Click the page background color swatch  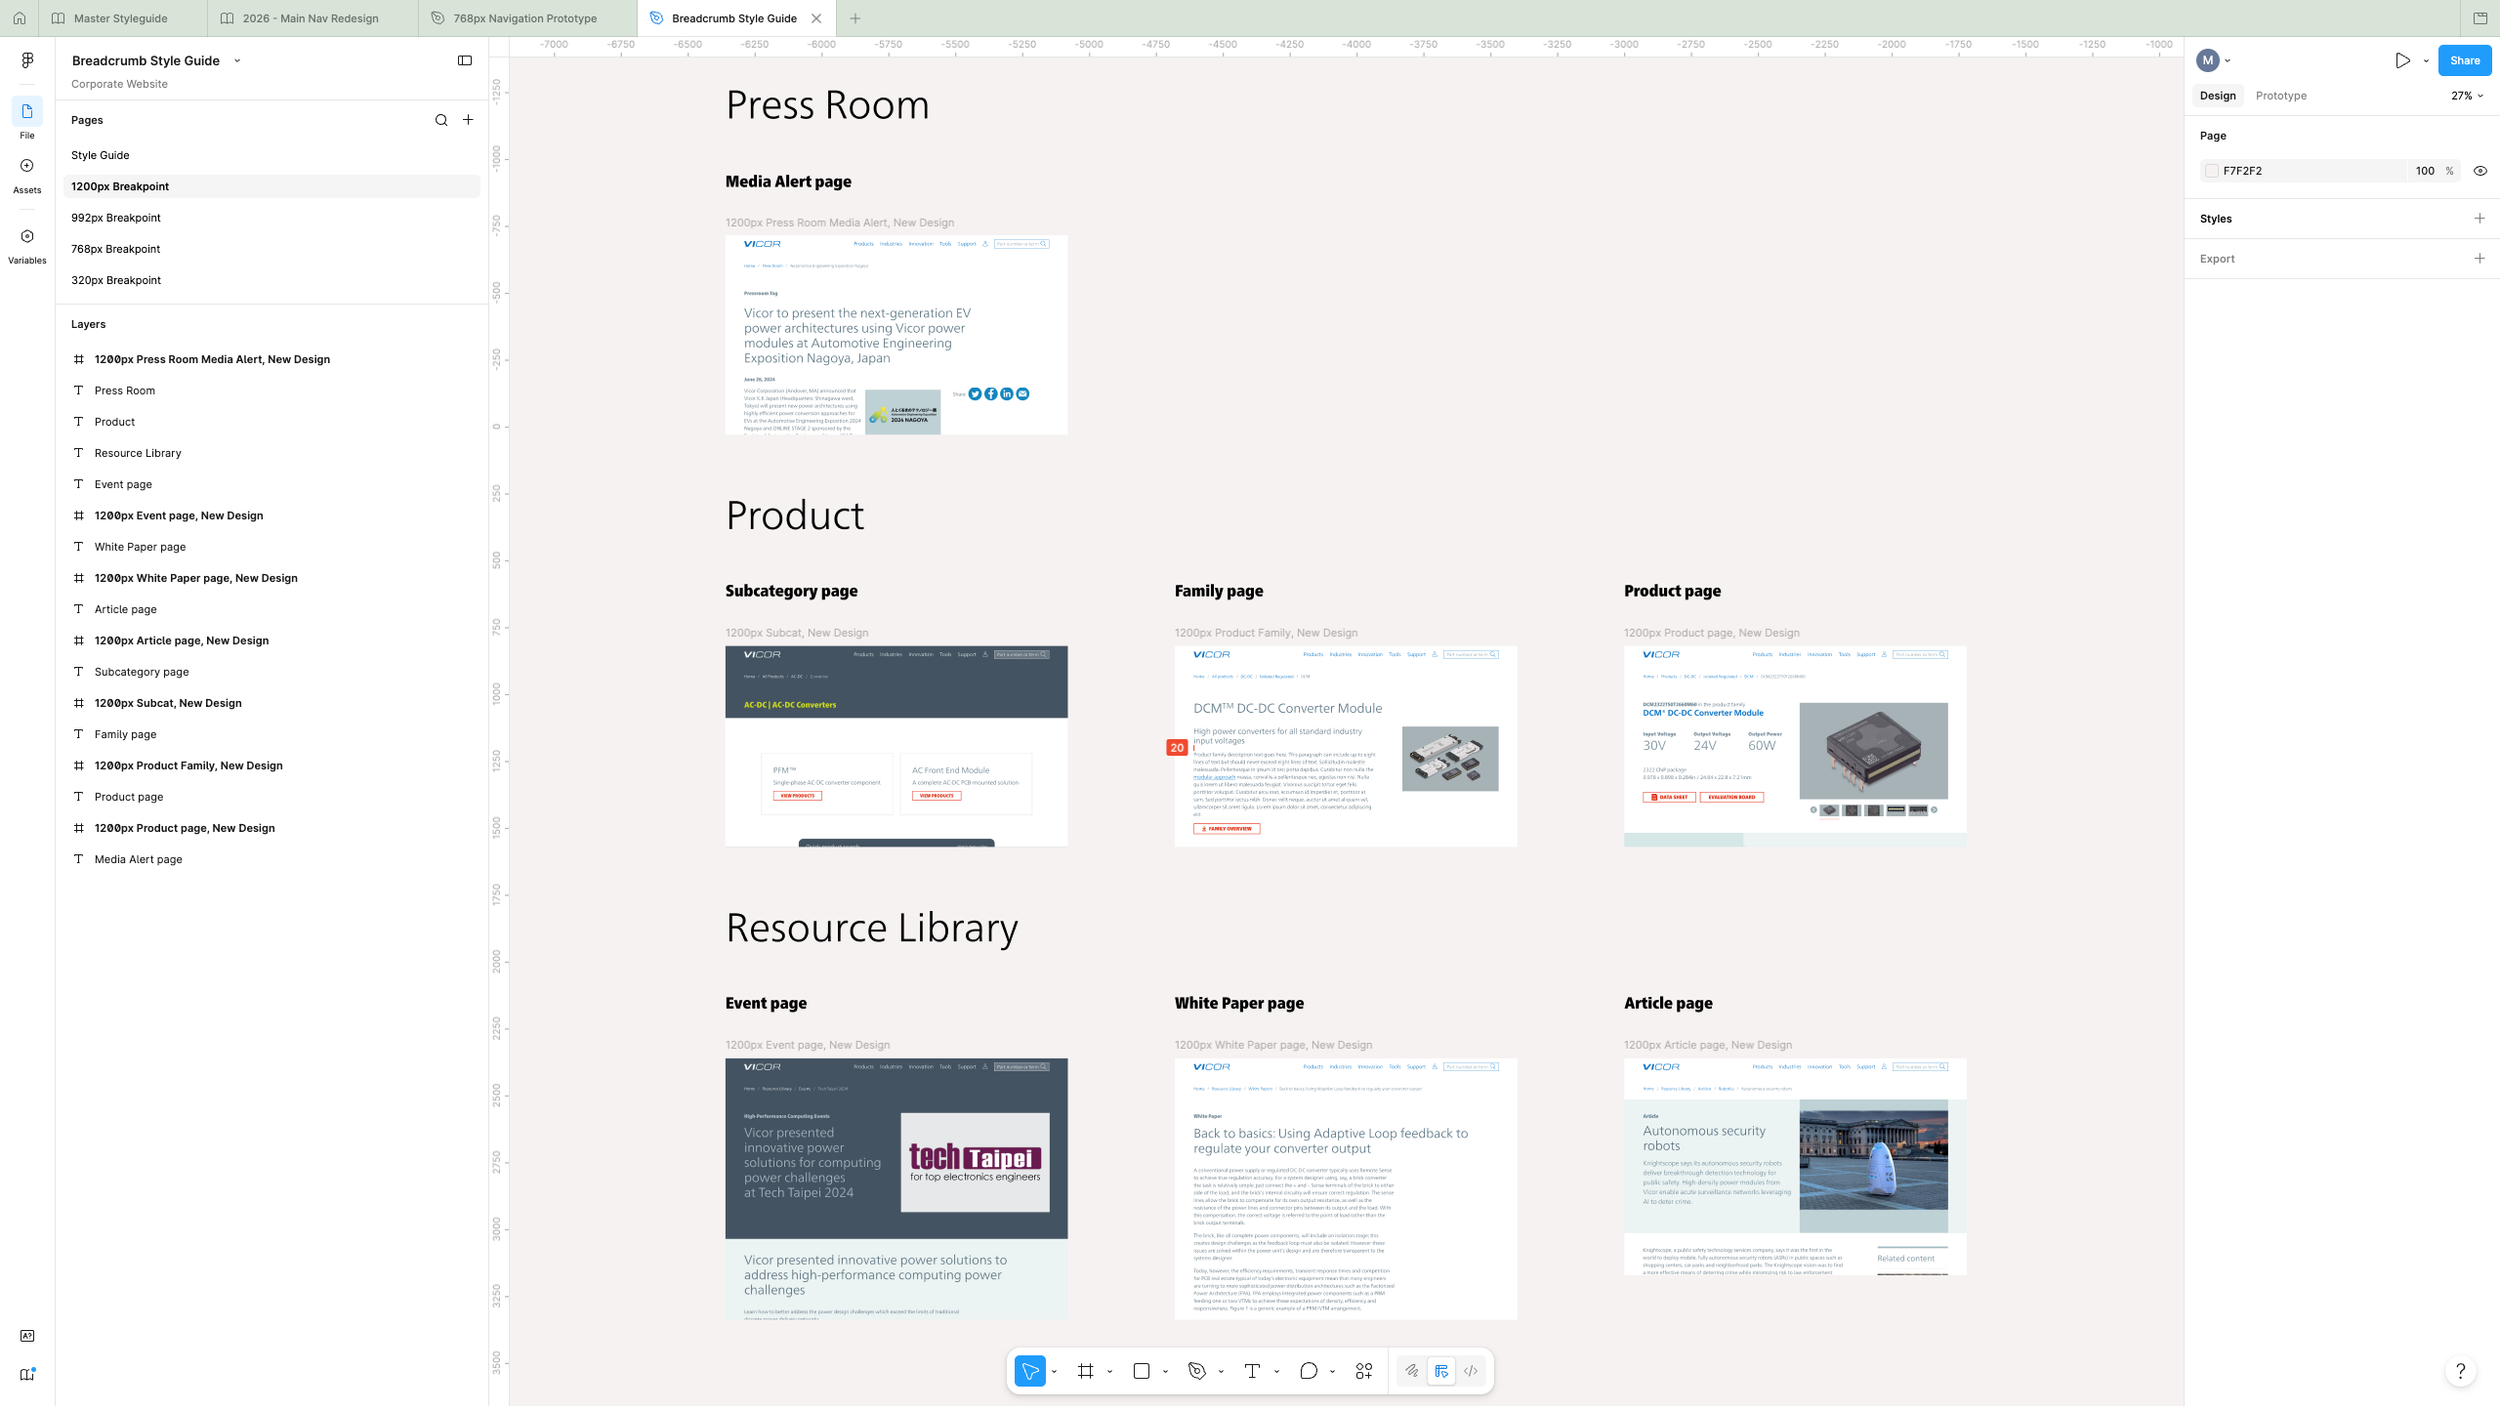point(2211,171)
